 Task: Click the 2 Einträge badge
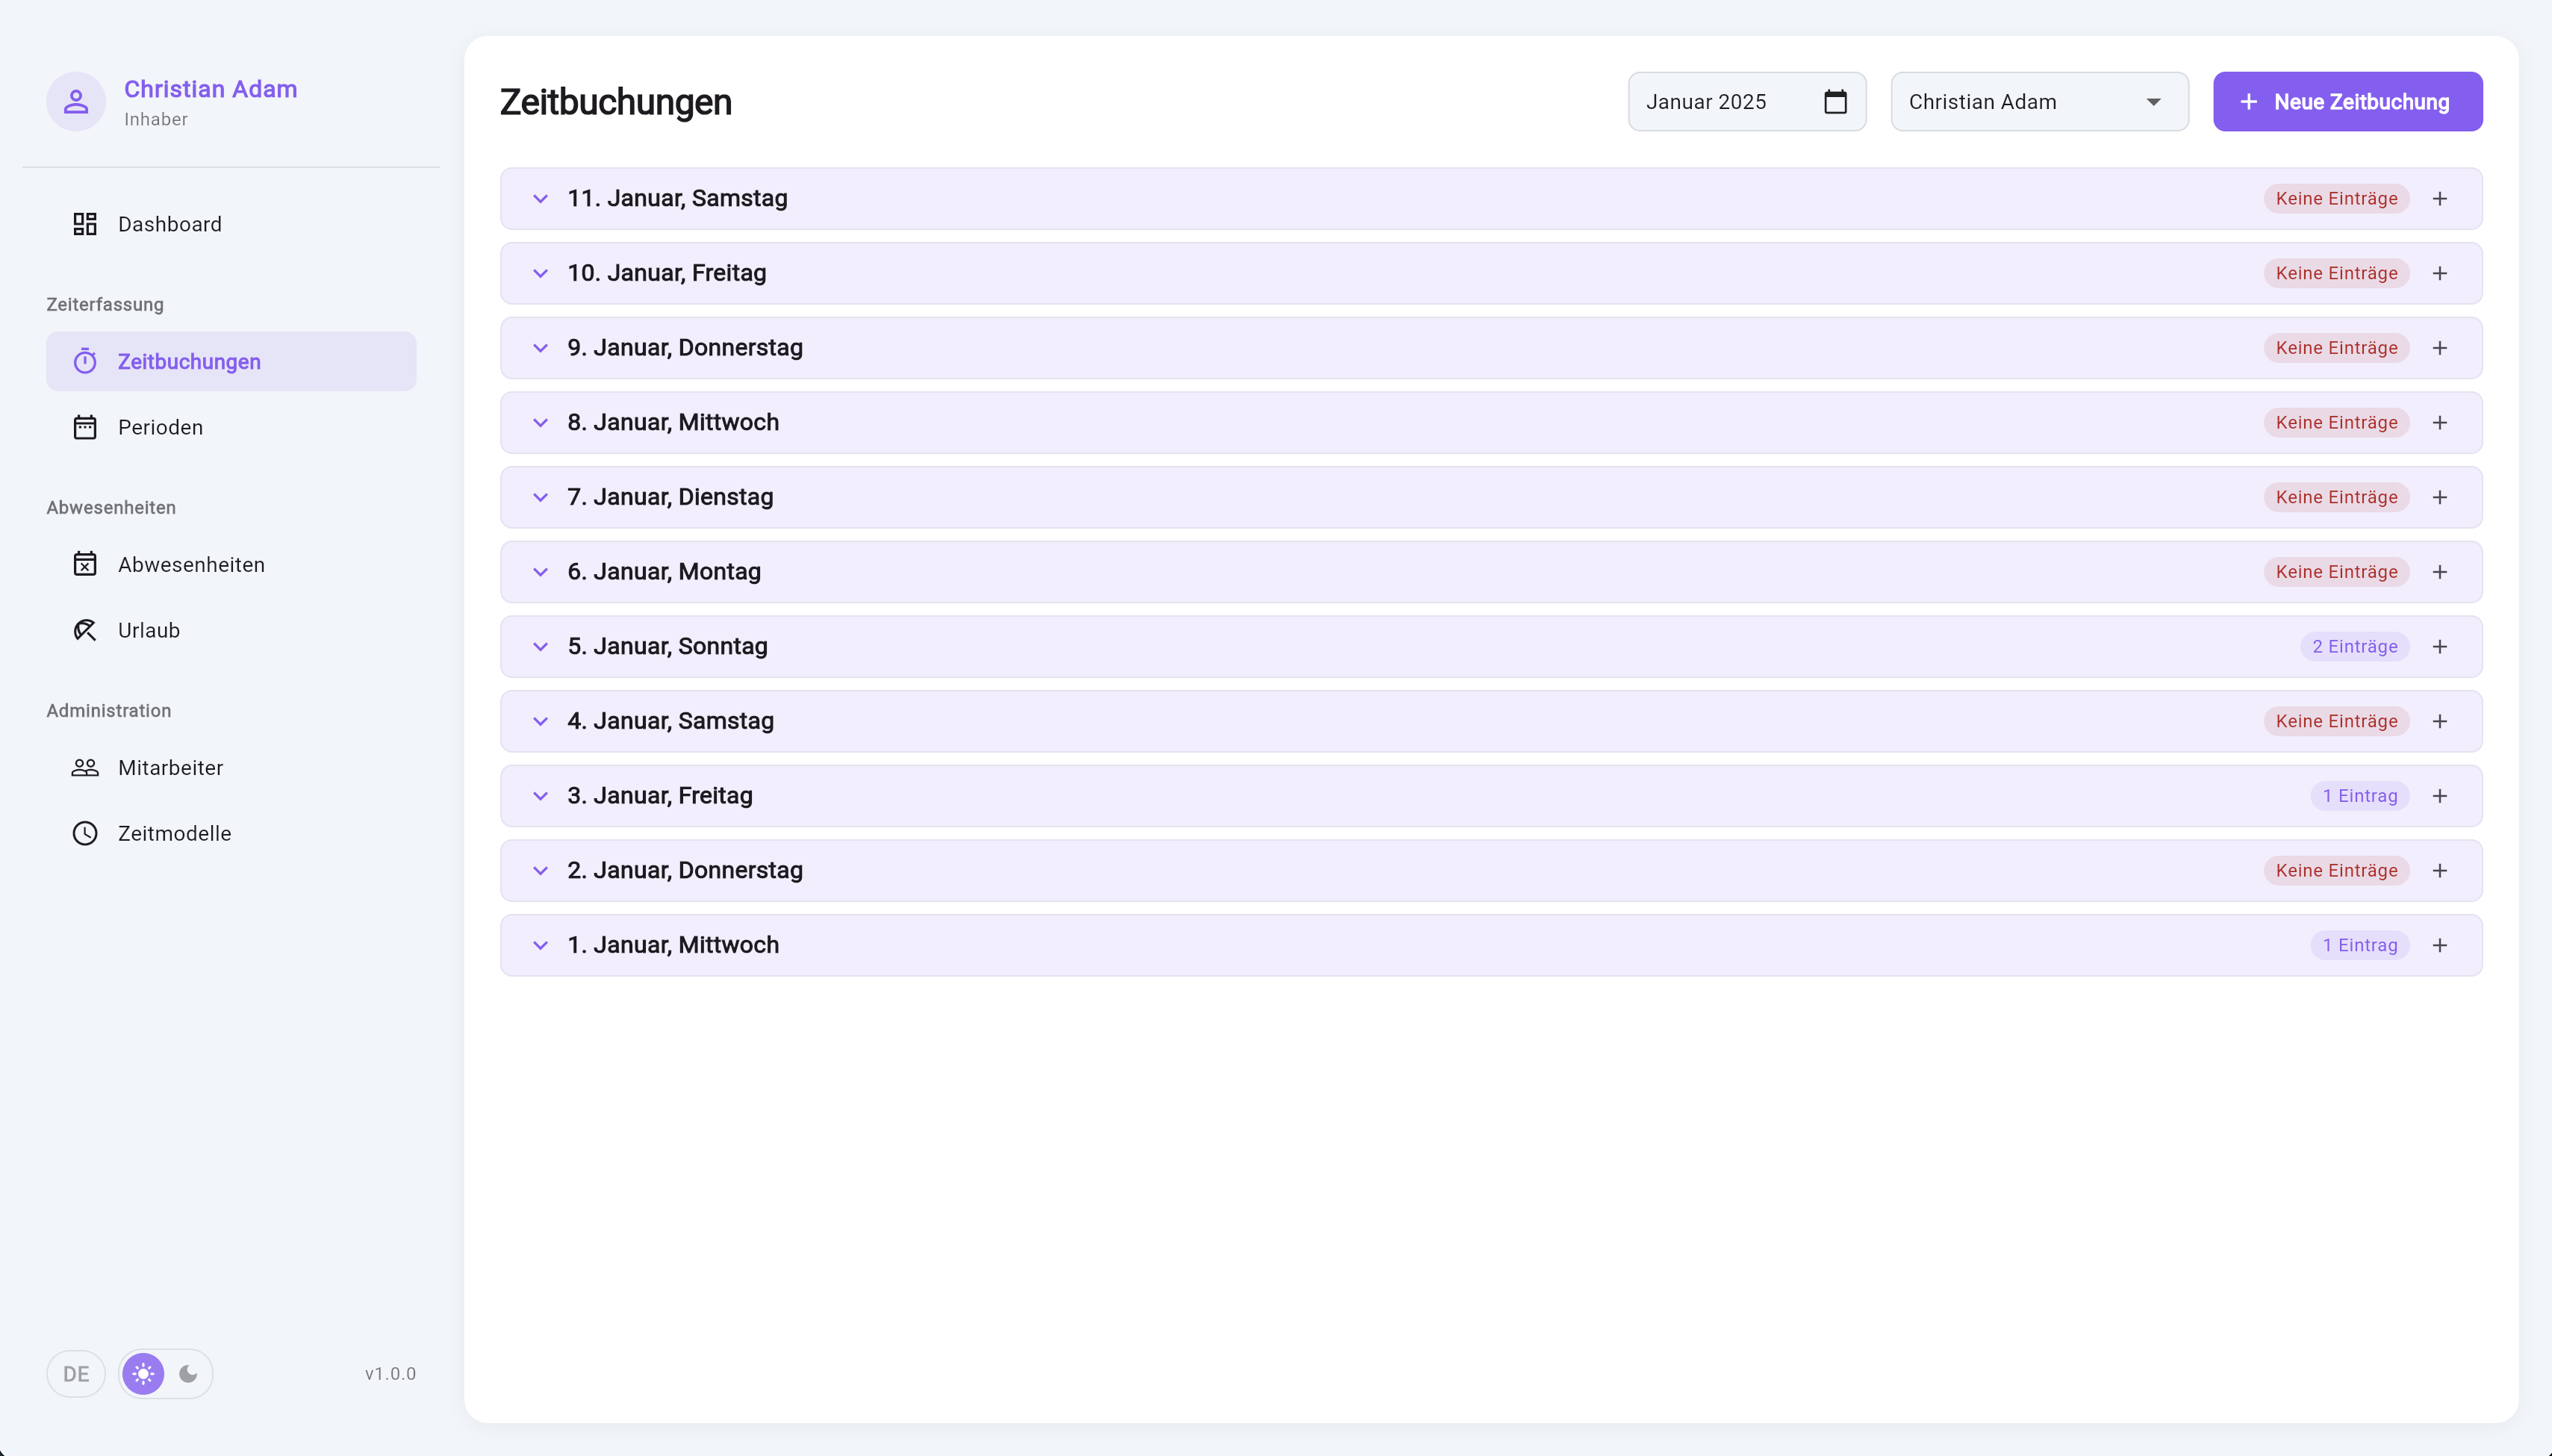pyautogui.click(x=2354, y=647)
